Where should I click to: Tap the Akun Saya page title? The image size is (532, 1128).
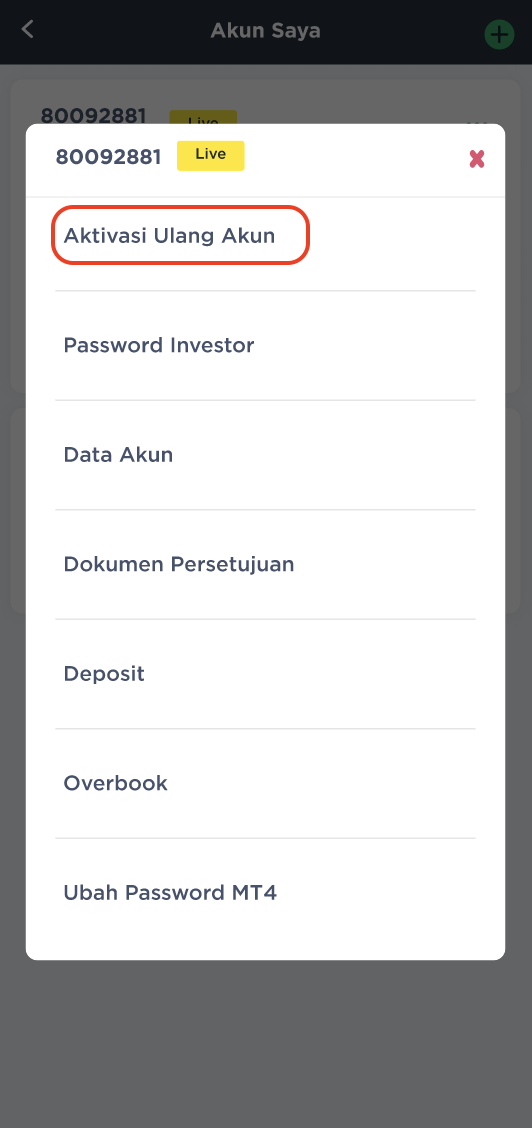[265, 31]
